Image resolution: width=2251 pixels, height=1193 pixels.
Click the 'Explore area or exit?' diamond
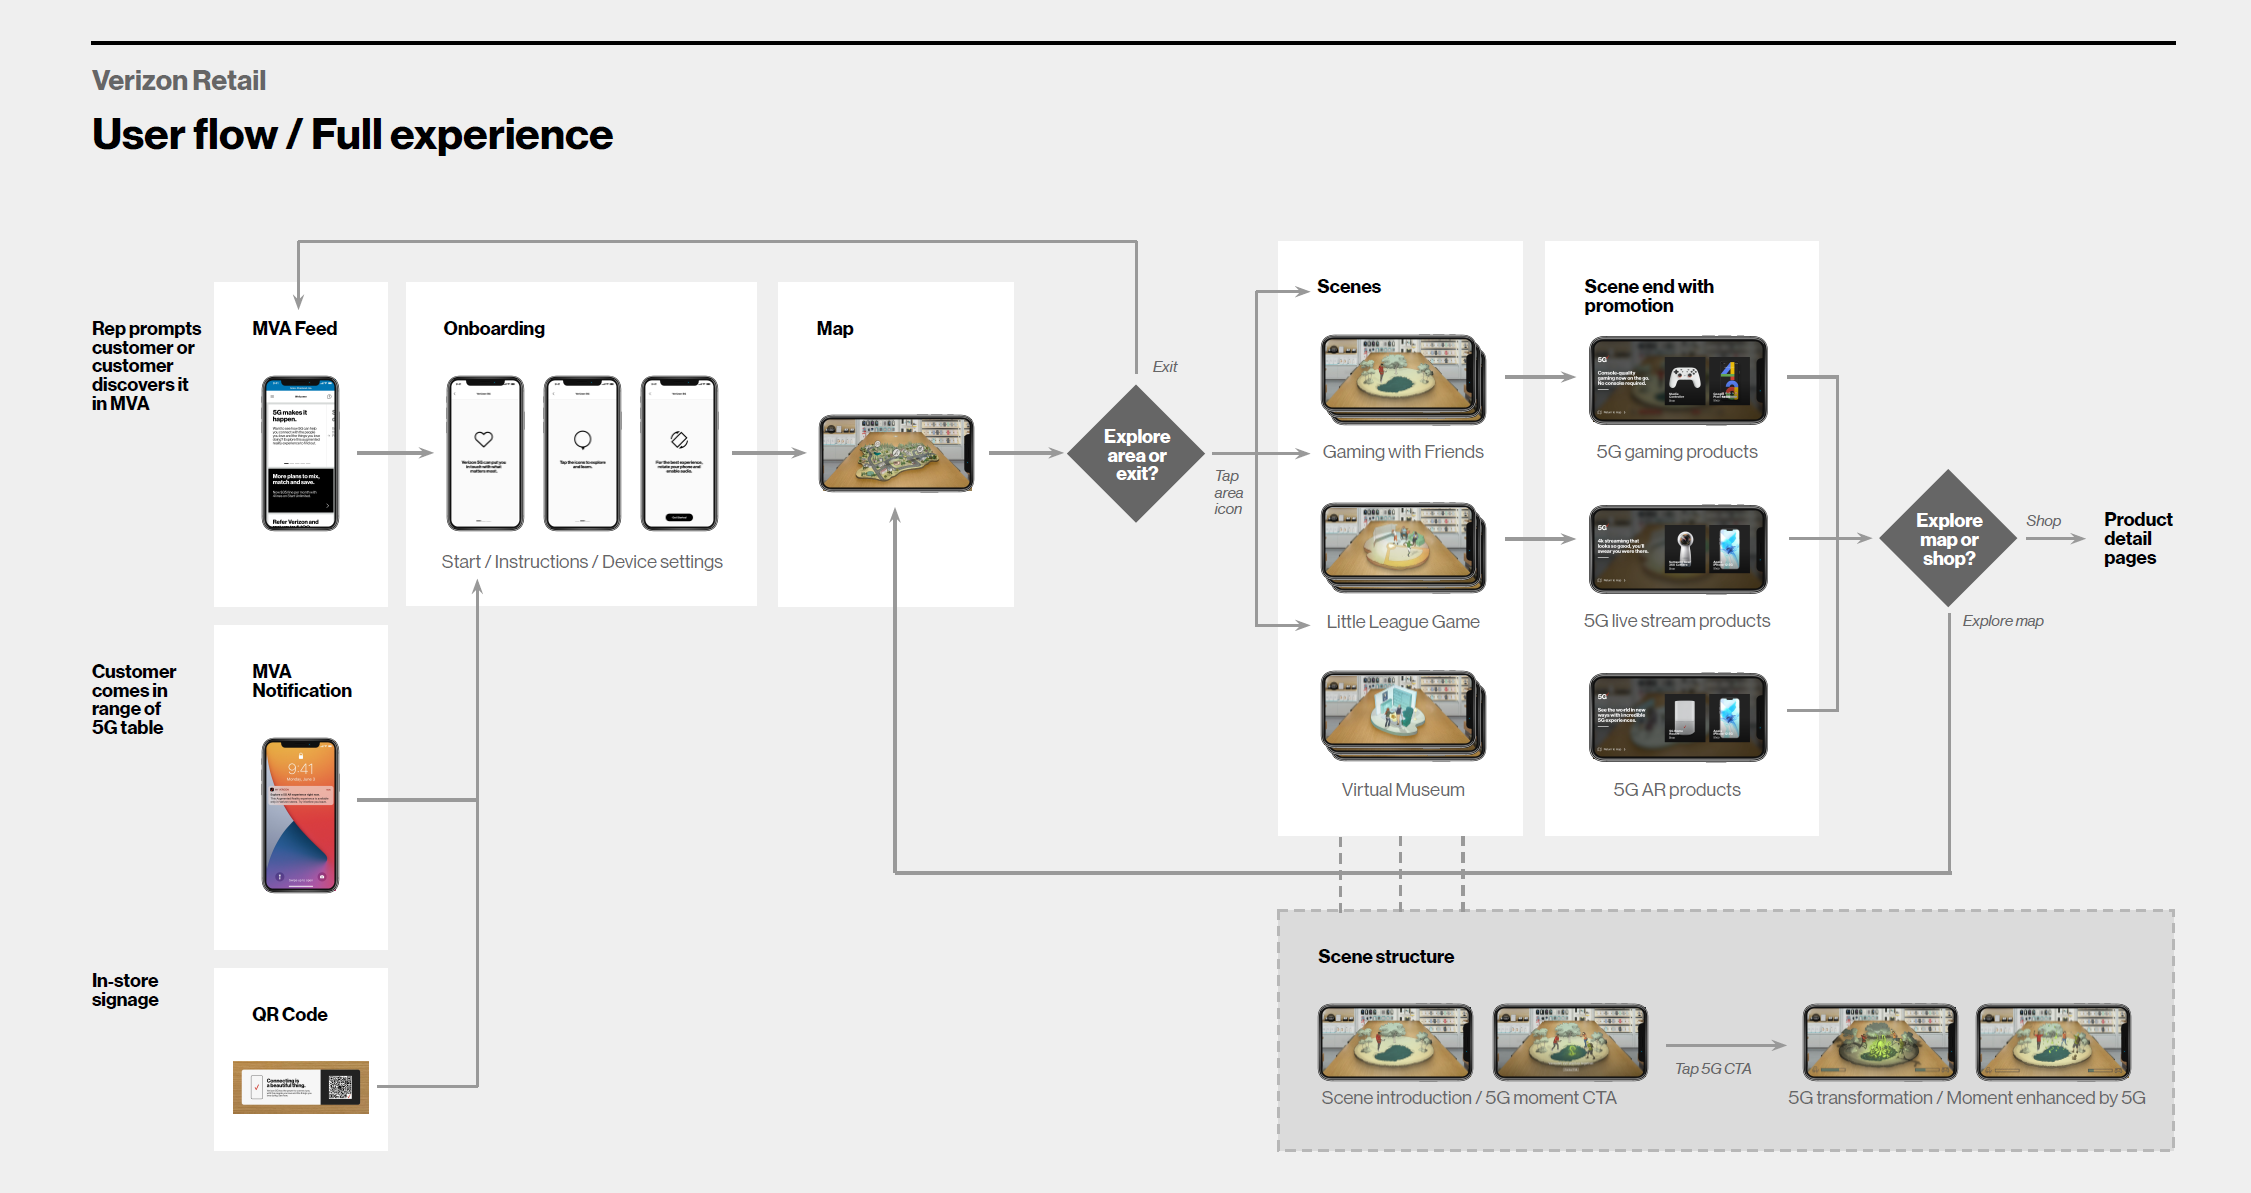point(1136,454)
